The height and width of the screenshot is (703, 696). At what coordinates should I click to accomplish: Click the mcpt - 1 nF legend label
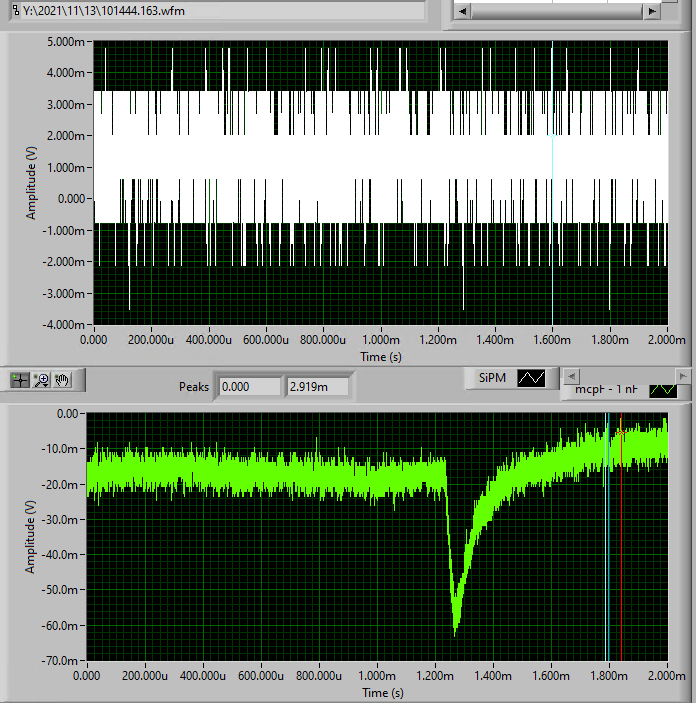pyautogui.click(x=605, y=391)
